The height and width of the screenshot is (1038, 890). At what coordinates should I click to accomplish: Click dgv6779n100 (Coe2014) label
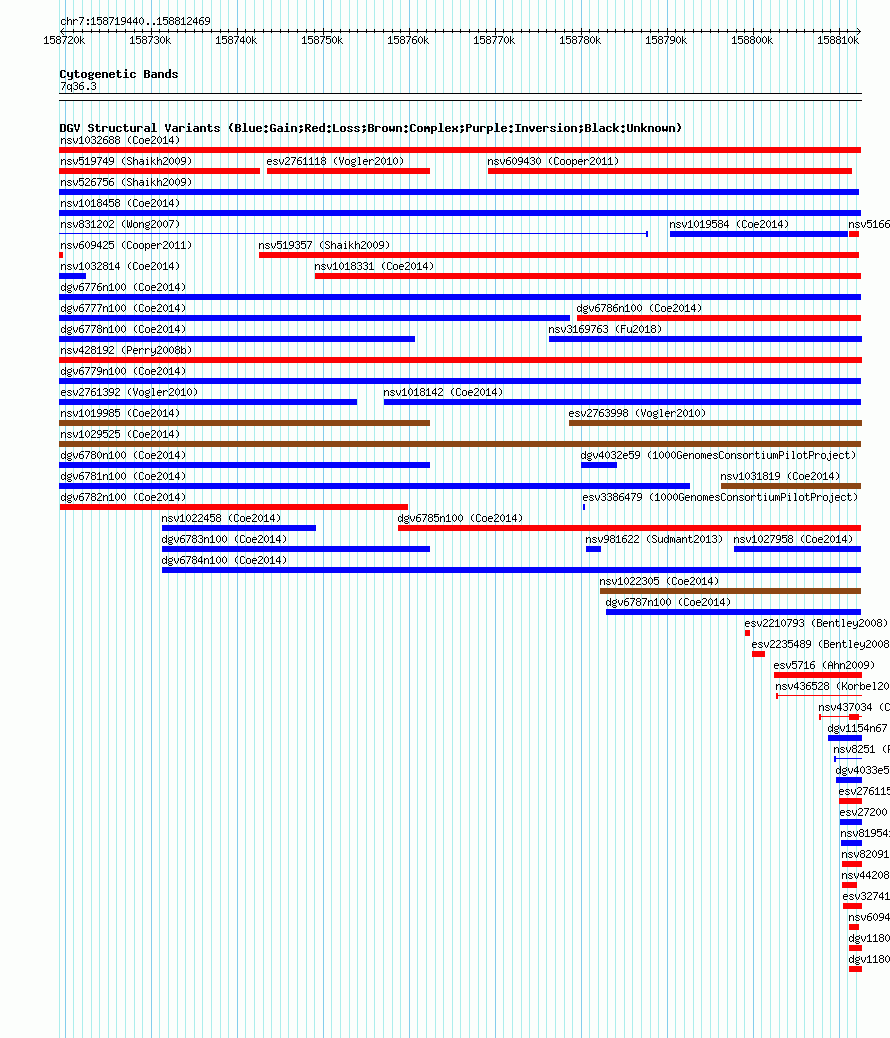coord(123,372)
